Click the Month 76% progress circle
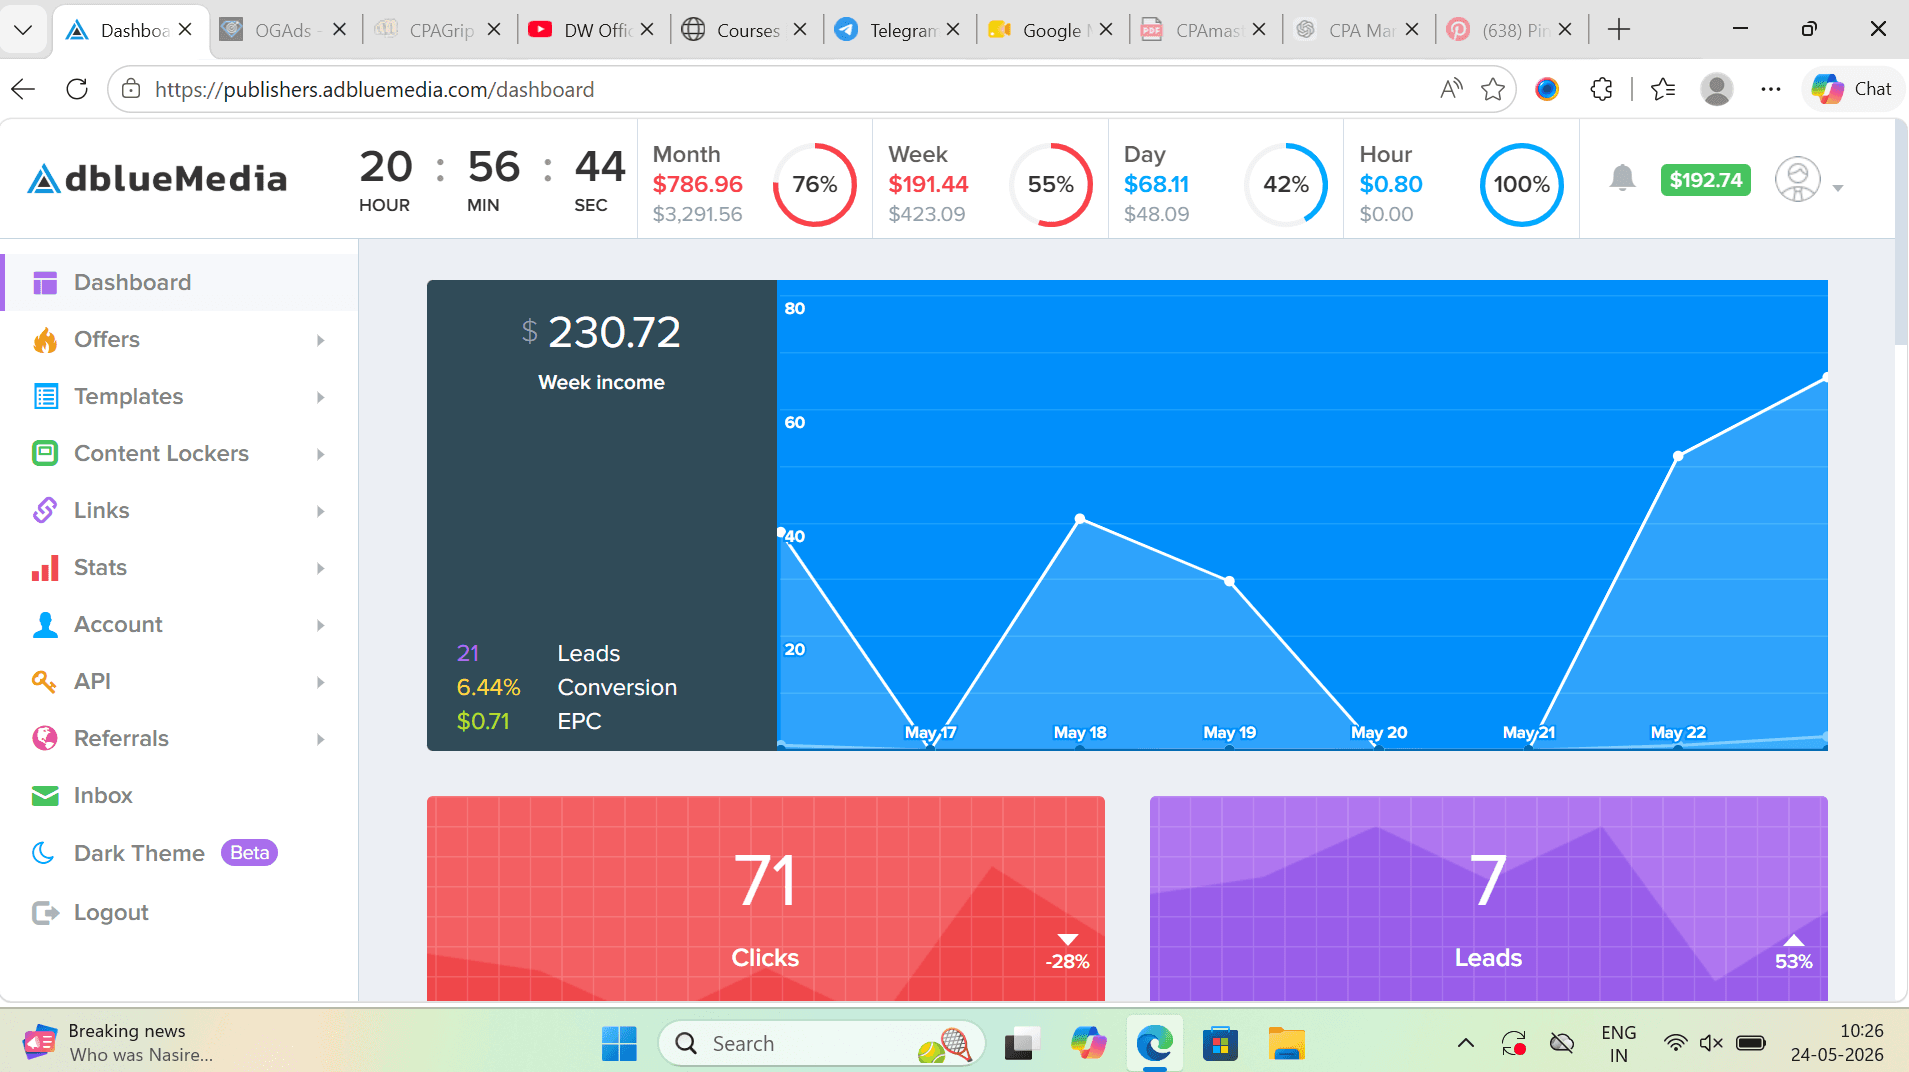 814,184
